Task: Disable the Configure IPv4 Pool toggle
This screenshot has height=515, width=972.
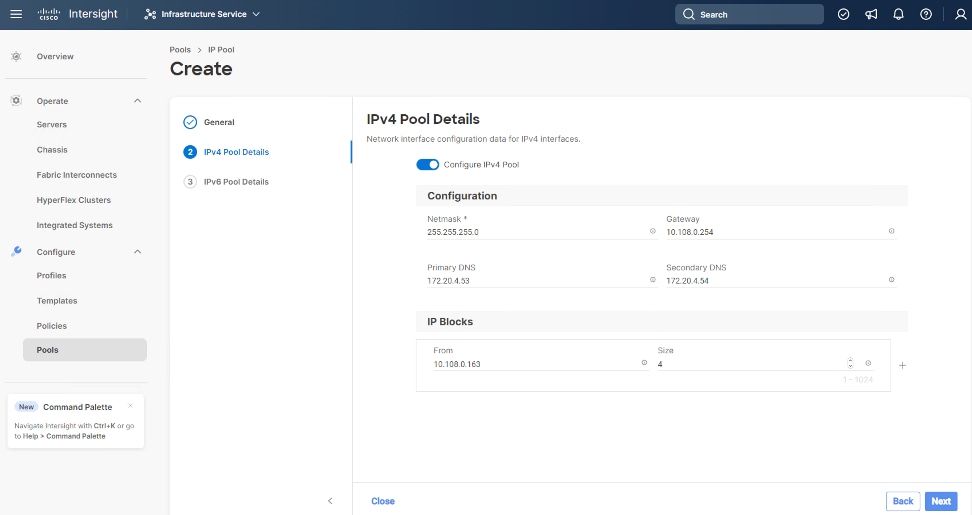Action: pyautogui.click(x=428, y=165)
